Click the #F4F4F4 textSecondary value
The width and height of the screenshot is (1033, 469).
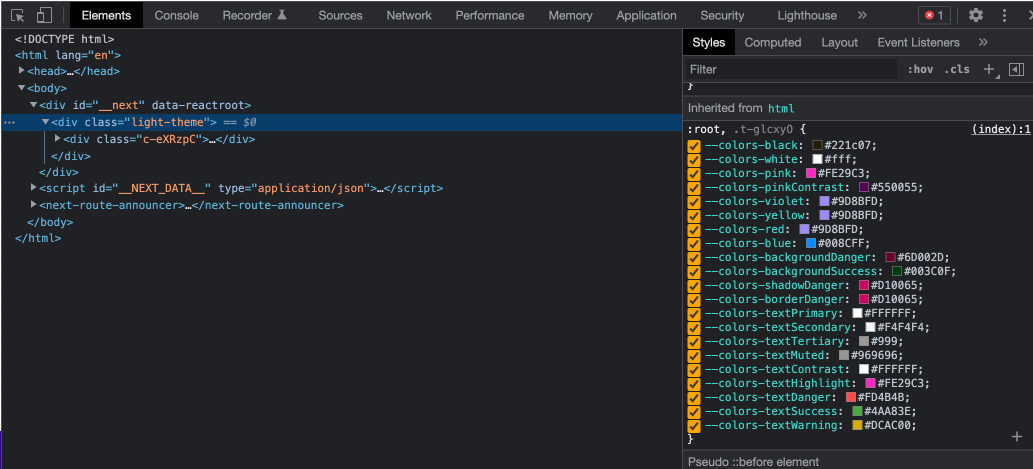[902, 327]
